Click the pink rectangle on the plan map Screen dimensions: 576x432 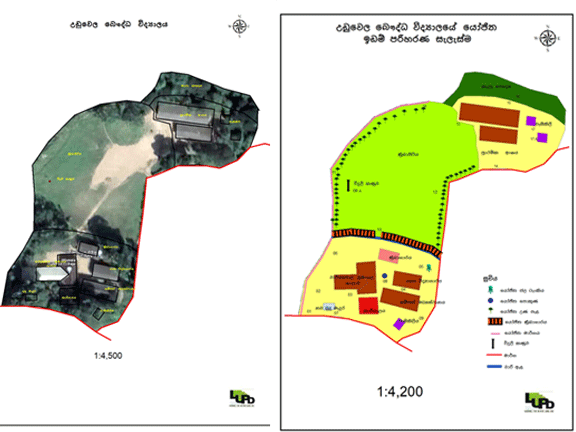click(x=389, y=256)
